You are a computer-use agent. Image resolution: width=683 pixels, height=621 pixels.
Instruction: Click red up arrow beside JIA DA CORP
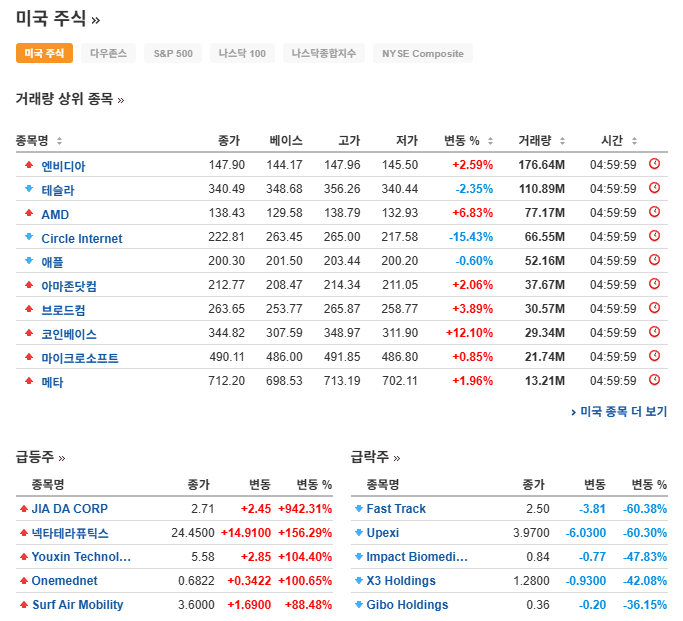24,508
